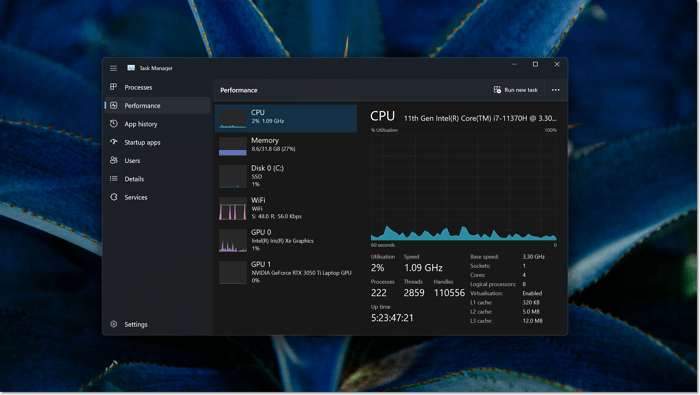Click the % Utilisation graph label

pos(384,130)
